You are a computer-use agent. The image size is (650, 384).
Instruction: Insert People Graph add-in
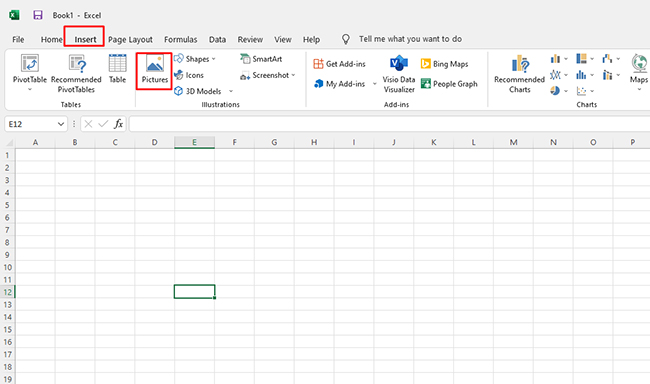pyautogui.click(x=449, y=84)
